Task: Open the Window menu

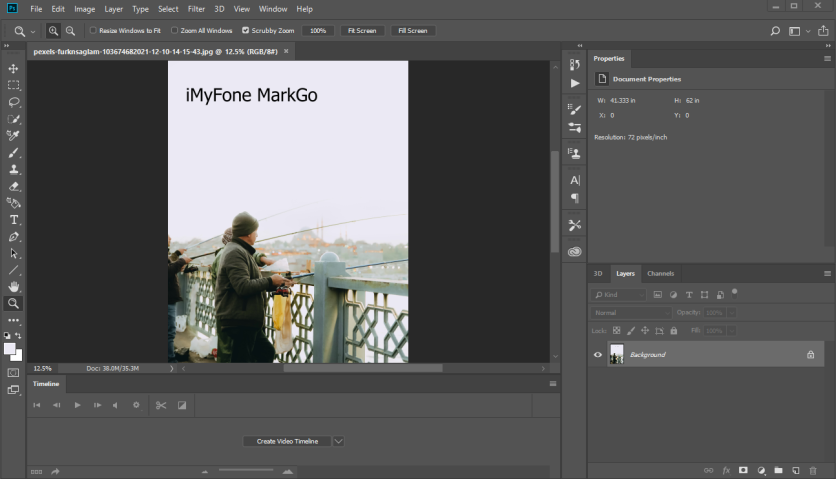Action: [x=273, y=9]
